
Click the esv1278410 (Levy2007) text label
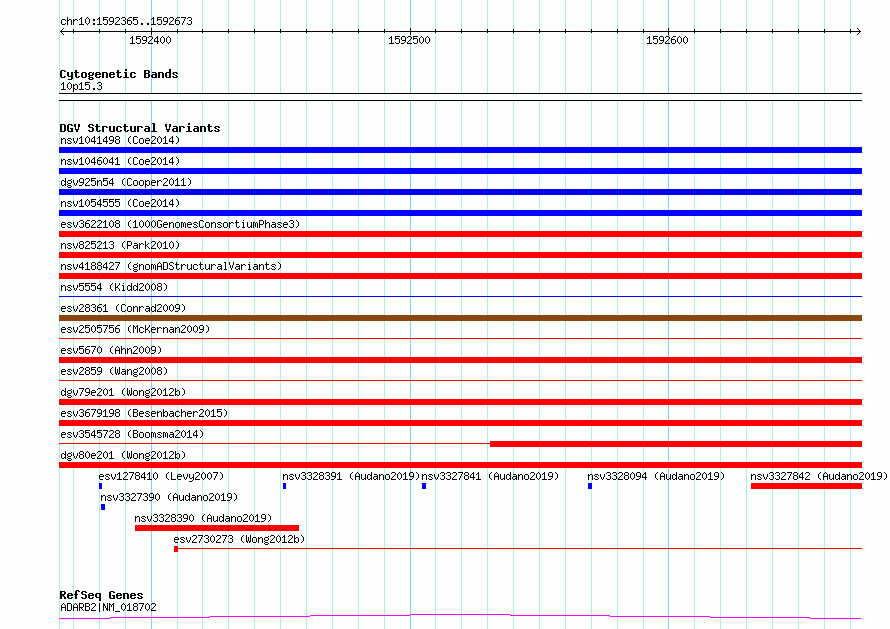click(x=161, y=476)
